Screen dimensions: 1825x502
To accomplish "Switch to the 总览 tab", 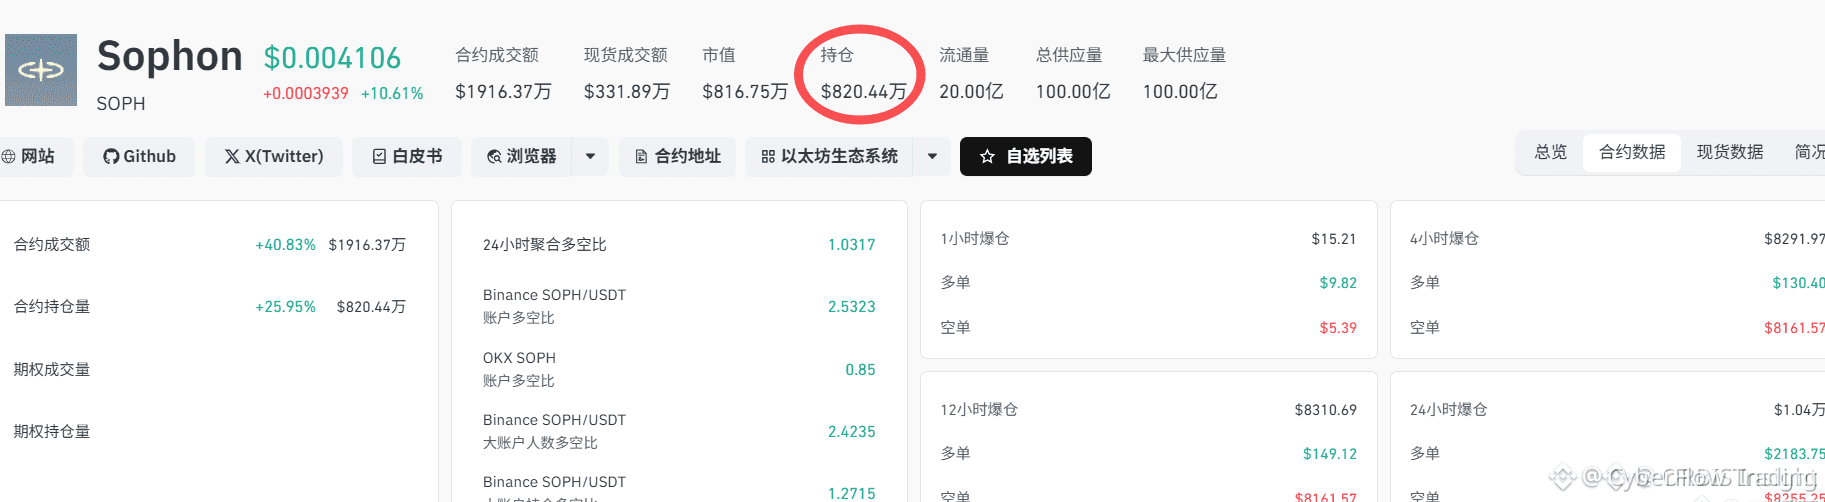I will (1551, 152).
